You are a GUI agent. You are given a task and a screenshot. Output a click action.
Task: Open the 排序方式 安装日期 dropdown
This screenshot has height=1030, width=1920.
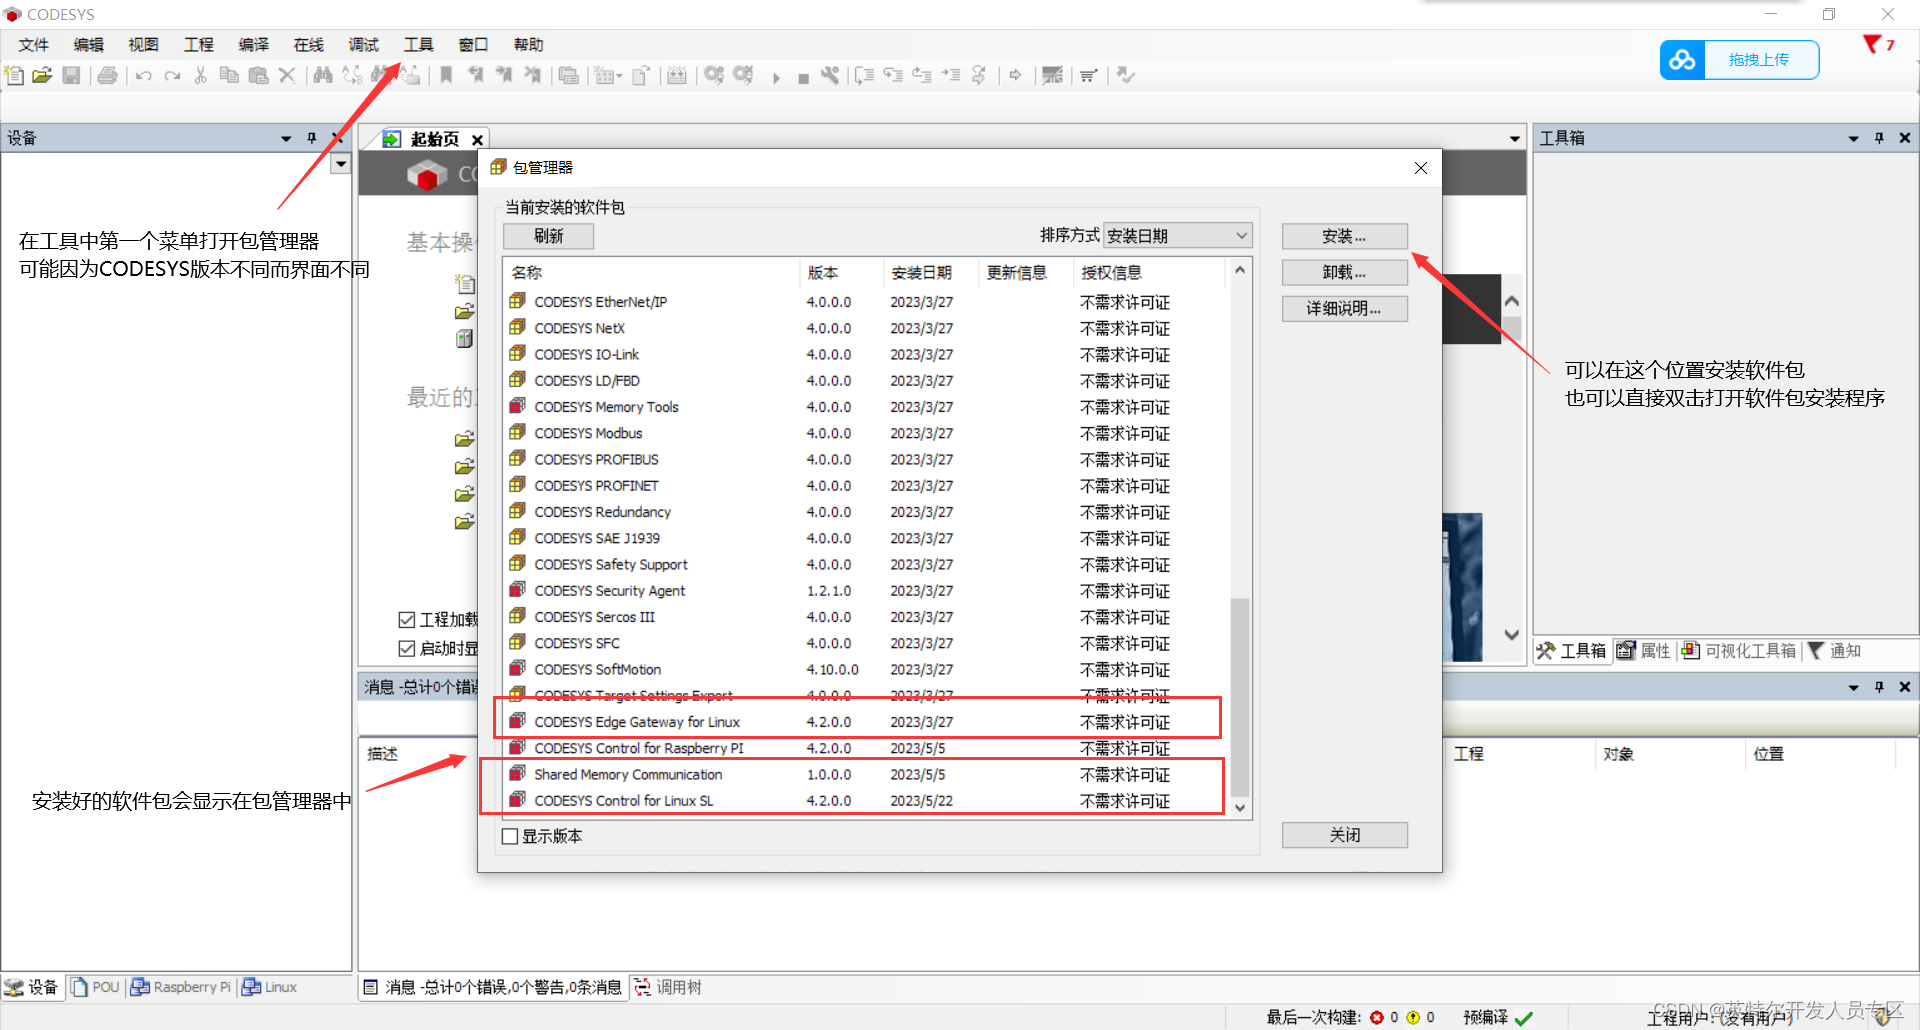point(1177,236)
